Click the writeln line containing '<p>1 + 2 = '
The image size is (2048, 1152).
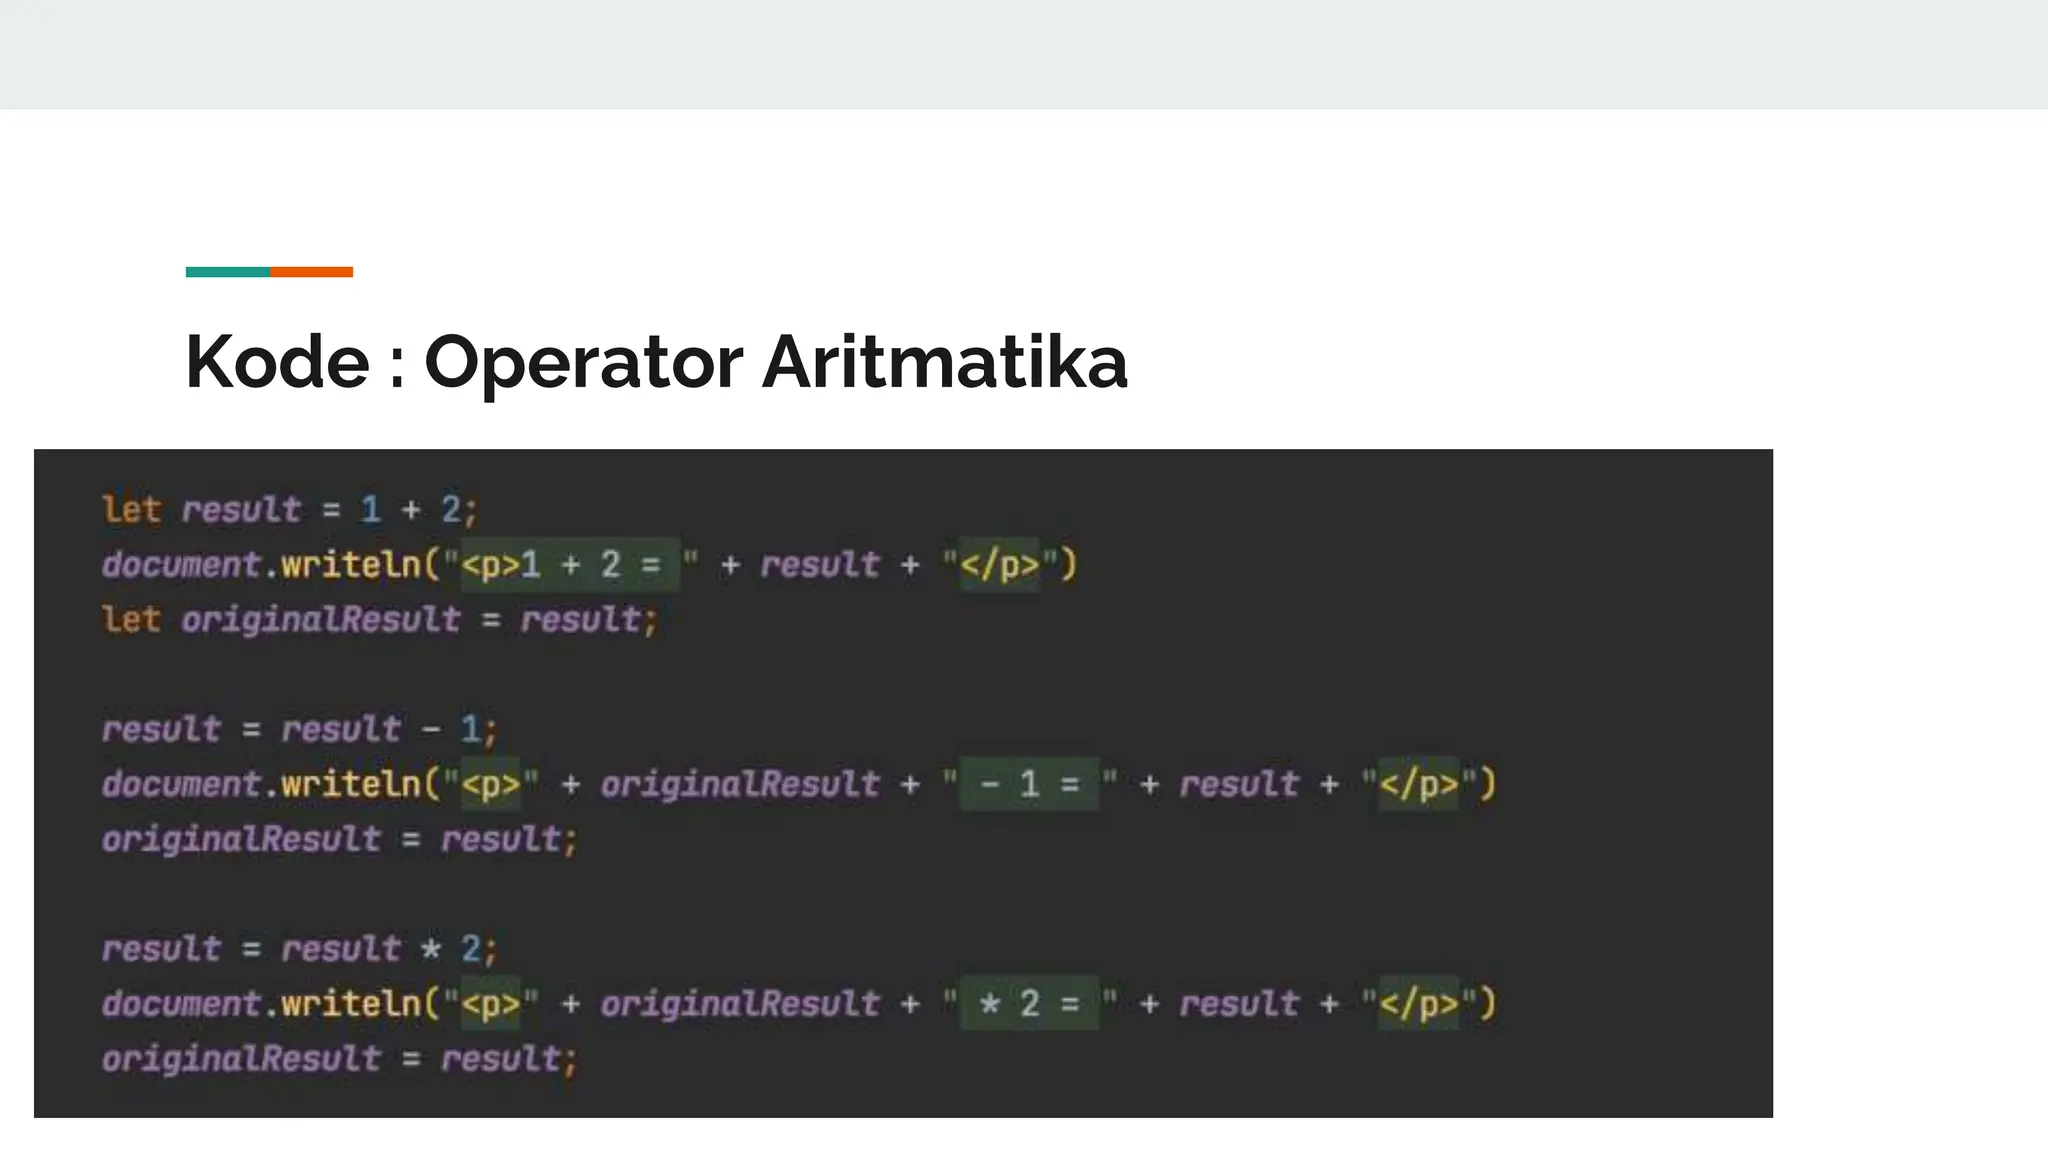point(590,565)
